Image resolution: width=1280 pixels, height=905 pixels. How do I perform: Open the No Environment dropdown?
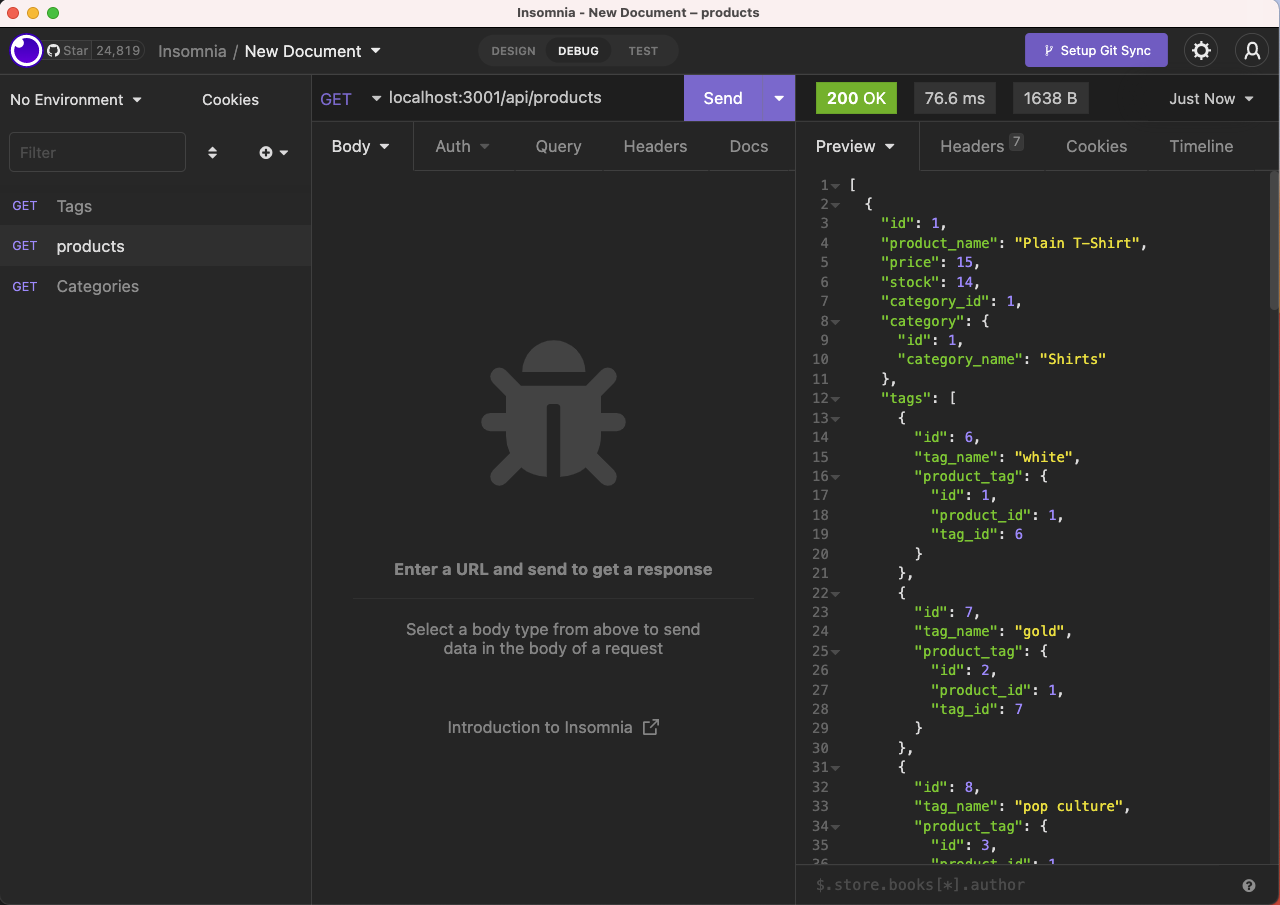pos(76,100)
